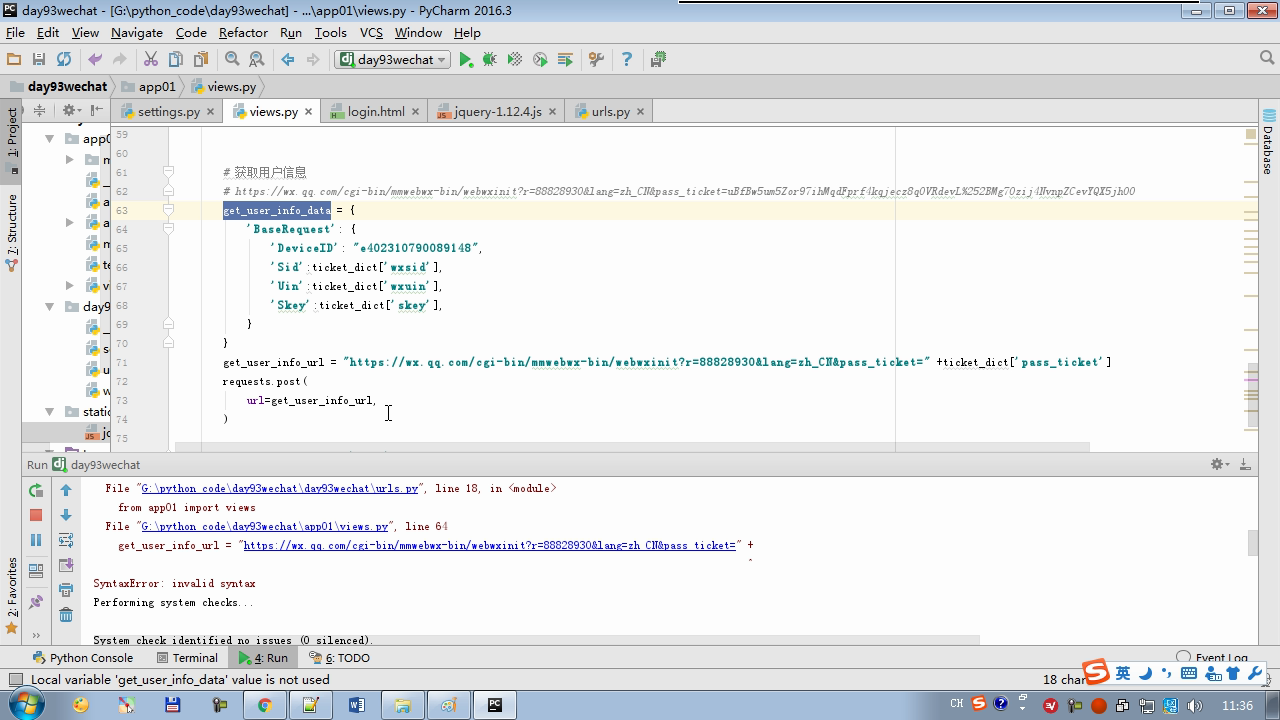Clear the Run console with trash icon
Image resolution: width=1280 pixels, height=720 pixels.
click(x=66, y=614)
